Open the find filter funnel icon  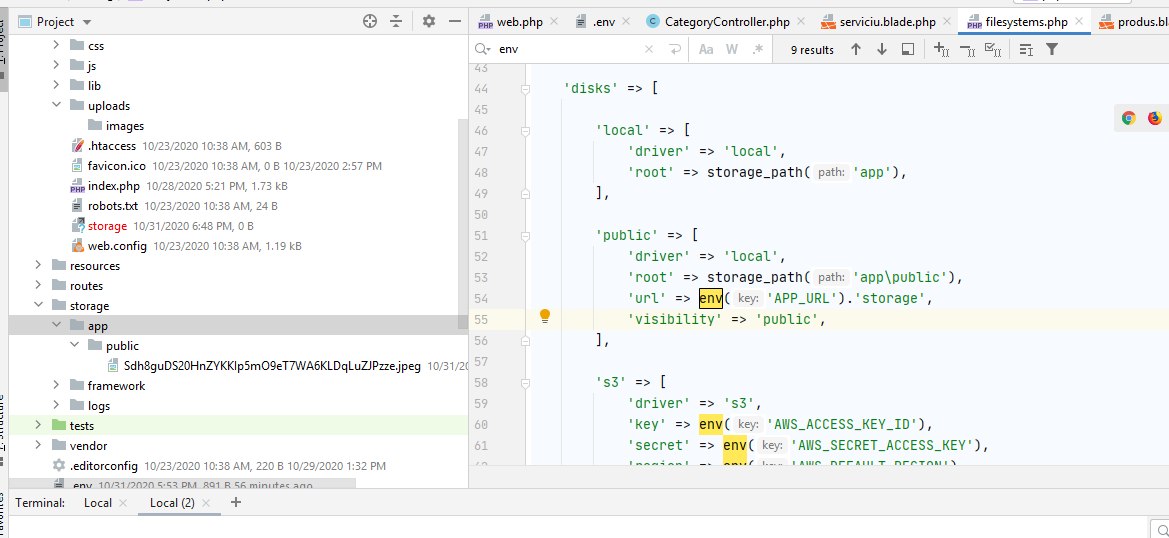pos(1052,49)
